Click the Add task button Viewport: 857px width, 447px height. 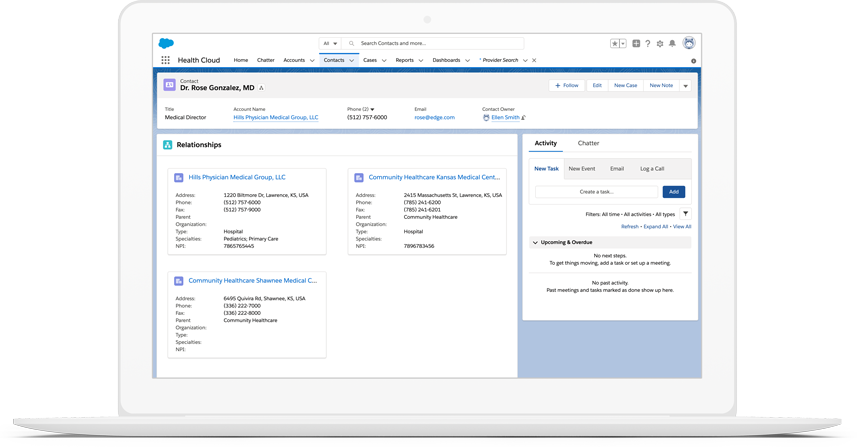pos(674,192)
